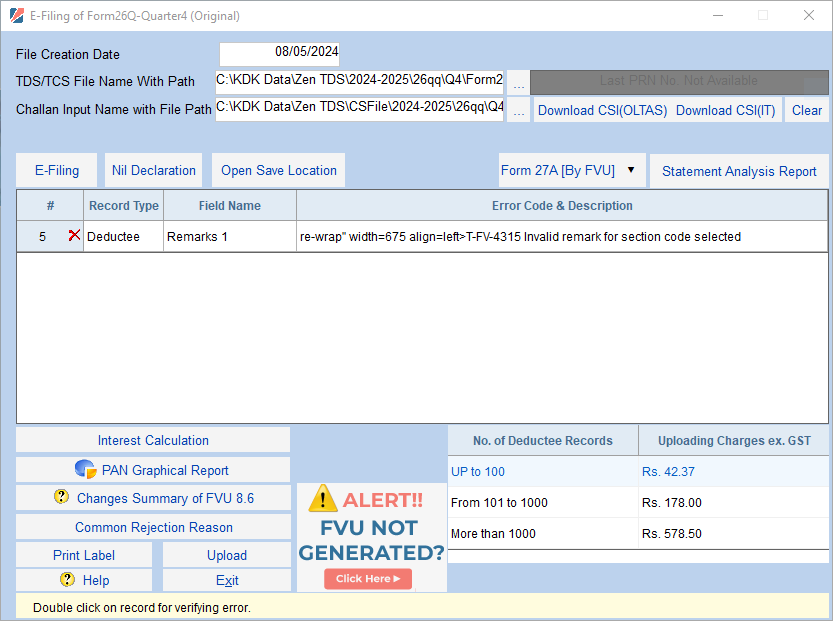The height and width of the screenshot is (621, 833).
Task: Click the Print Label button
Action: [84, 555]
